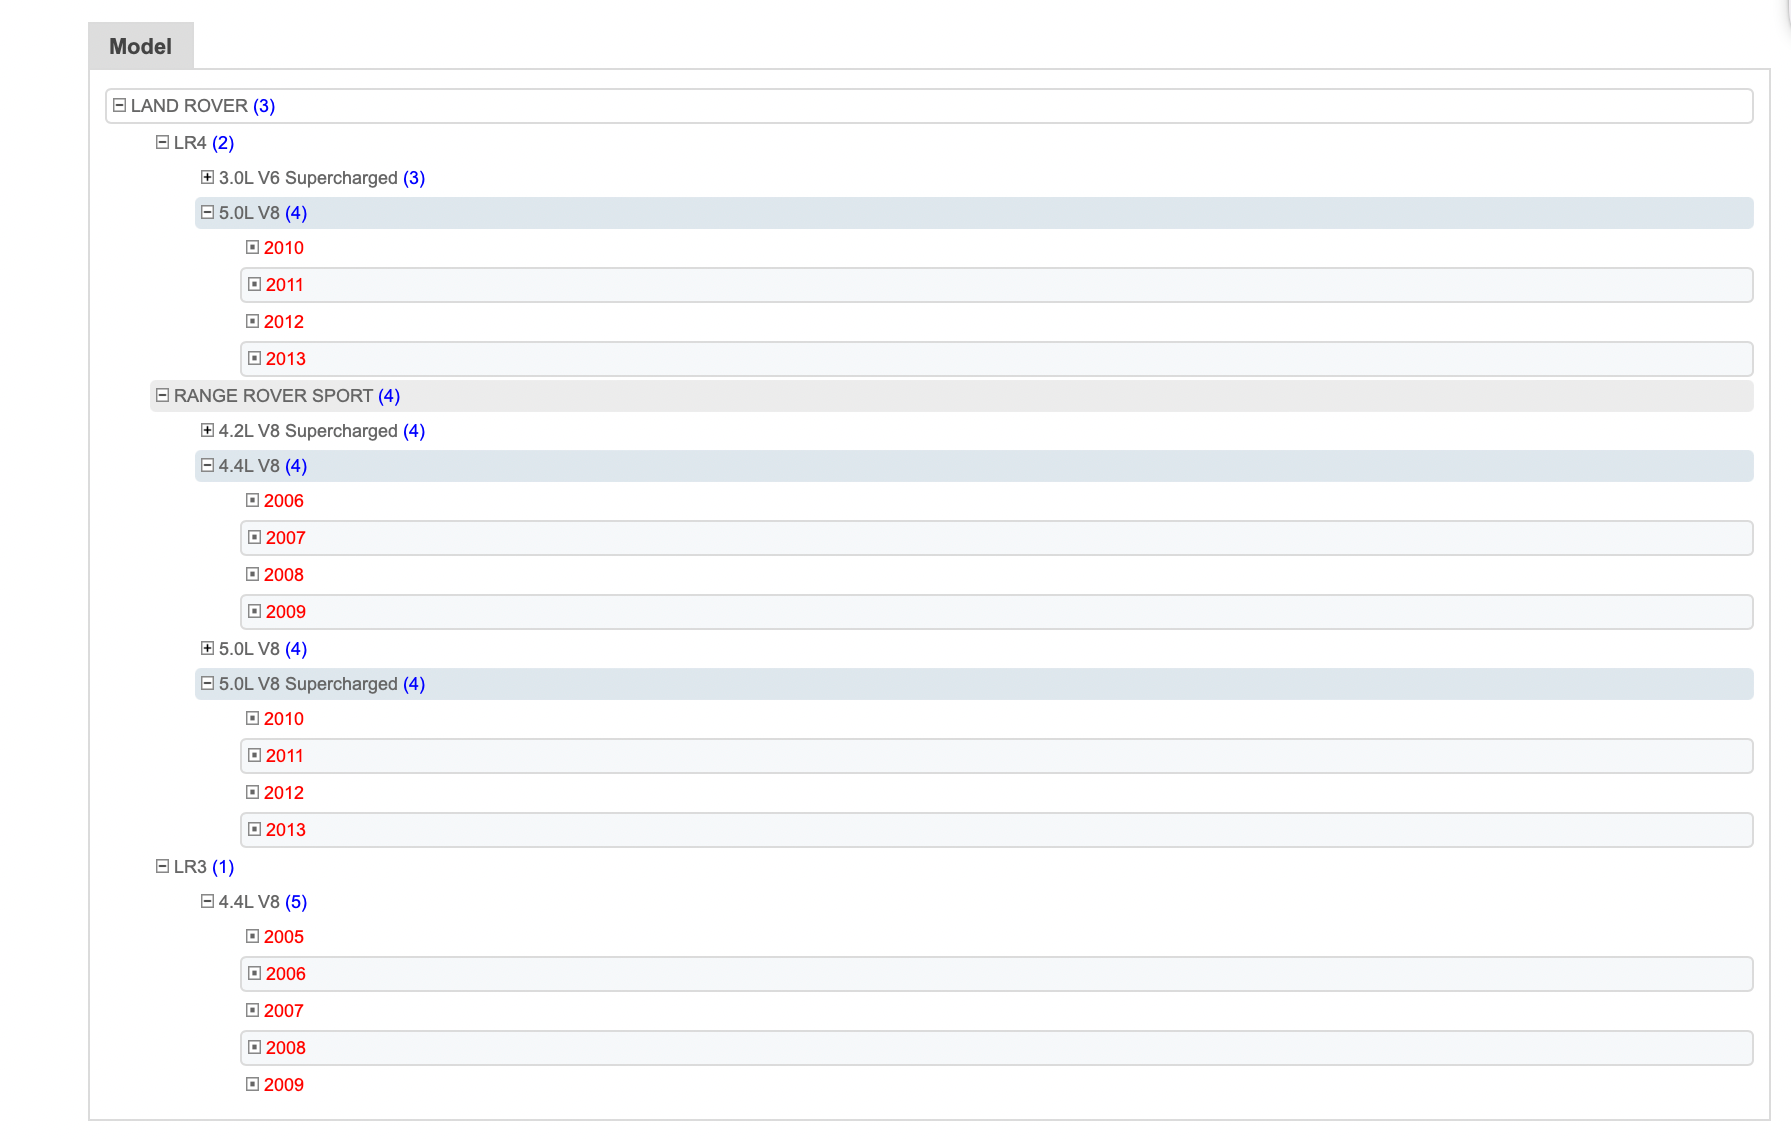1791x1139 pixels.
Task: Click the icon beside 2011 under 5.0L V8 Supercharged
Action: (254, 755)
